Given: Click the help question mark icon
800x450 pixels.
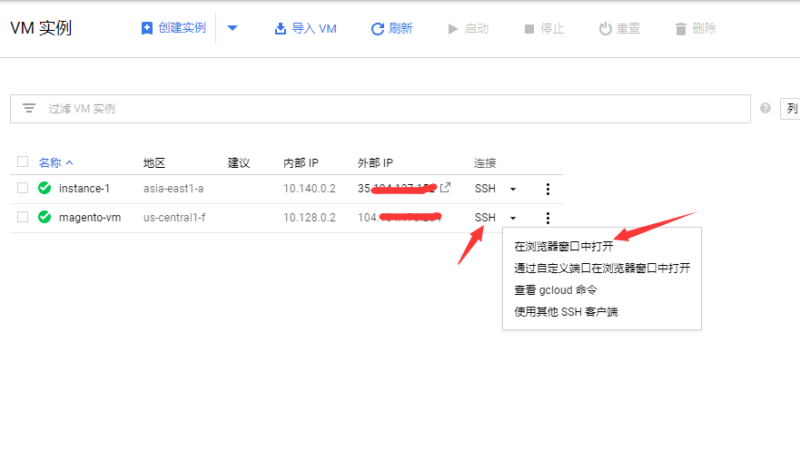Looking at the screenshot, I should (x=765, y=108).
